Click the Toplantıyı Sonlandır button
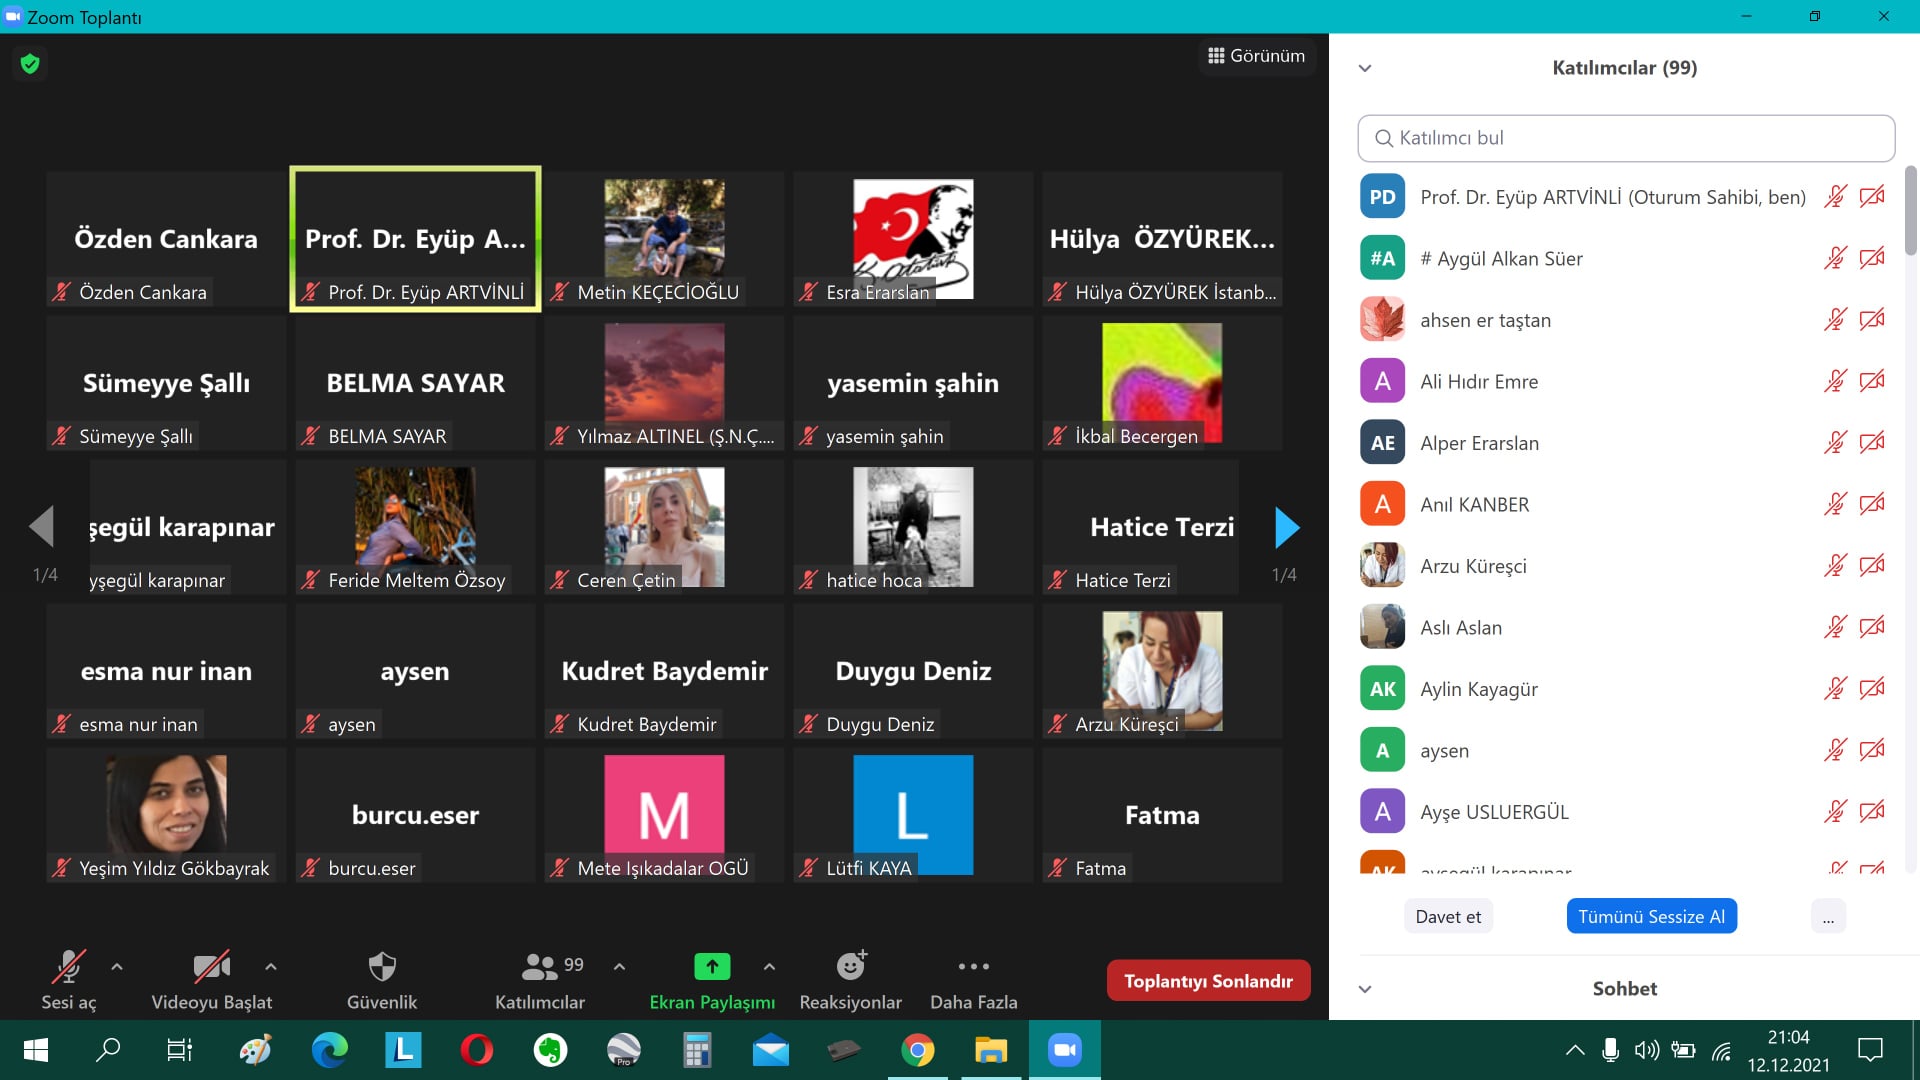Viewport: 1920px width, 1080px height. [x=1208, y=981]
